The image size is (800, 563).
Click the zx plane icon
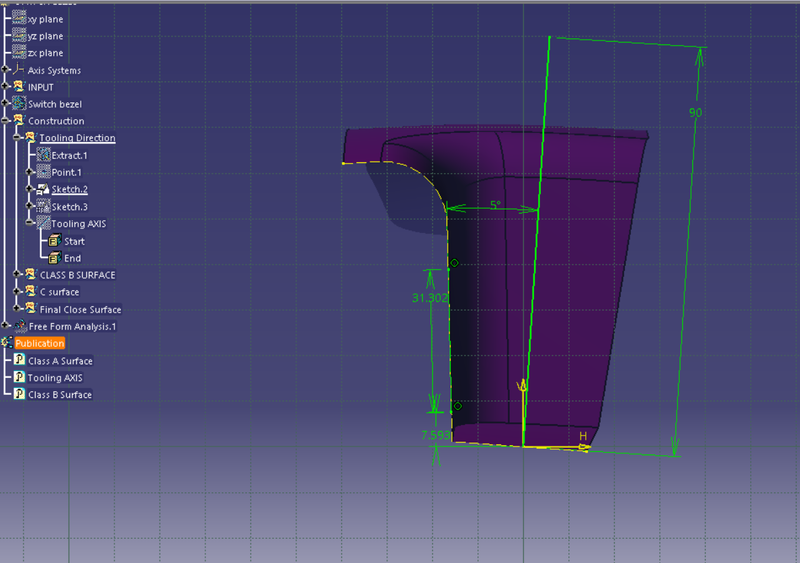pos(19,52)
